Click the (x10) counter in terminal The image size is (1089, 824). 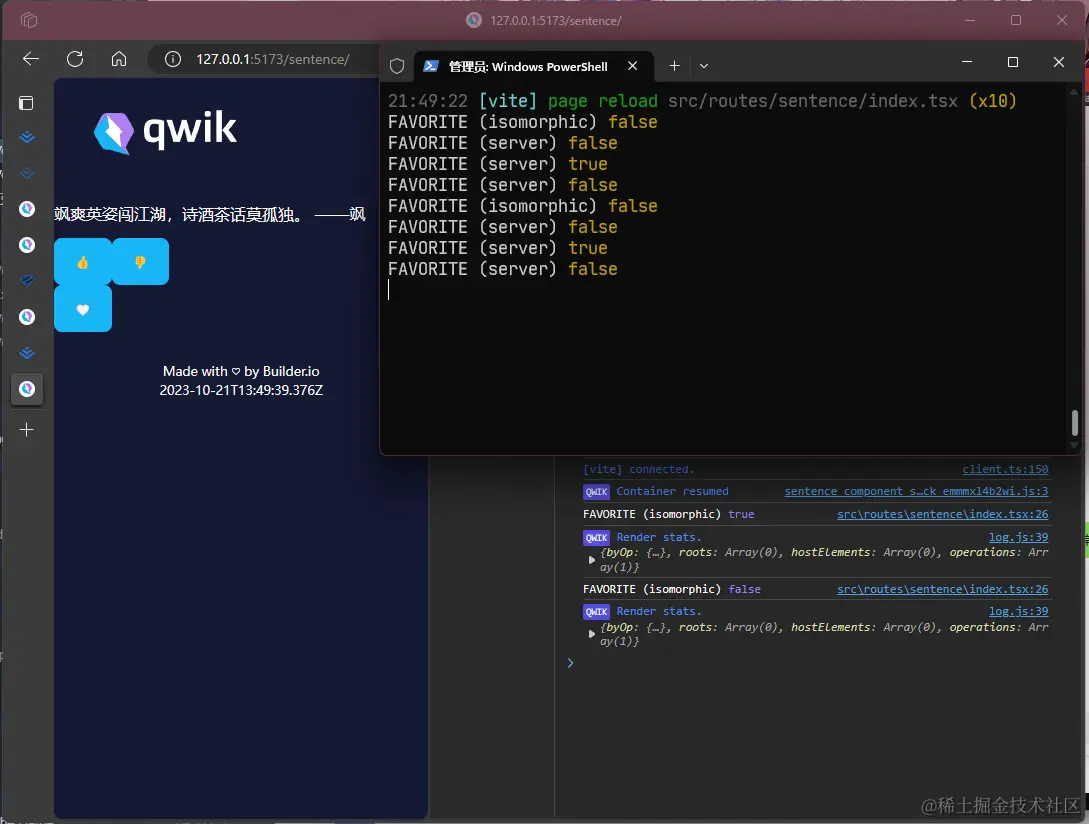[x=992, y=101]
